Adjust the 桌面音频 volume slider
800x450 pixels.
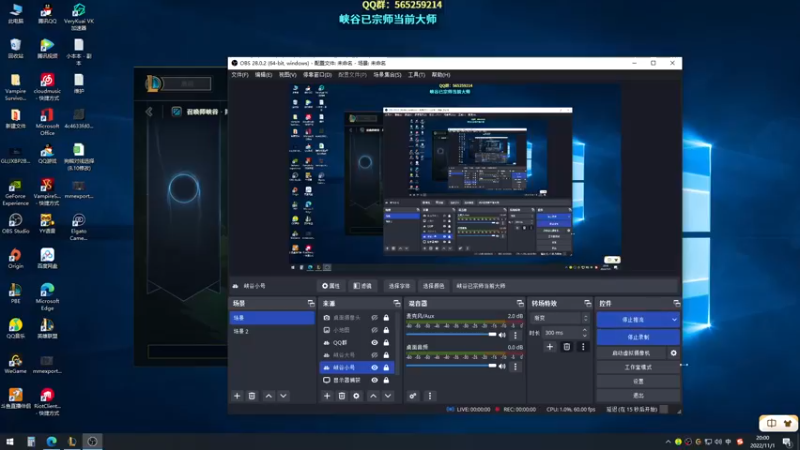point(452,366)
